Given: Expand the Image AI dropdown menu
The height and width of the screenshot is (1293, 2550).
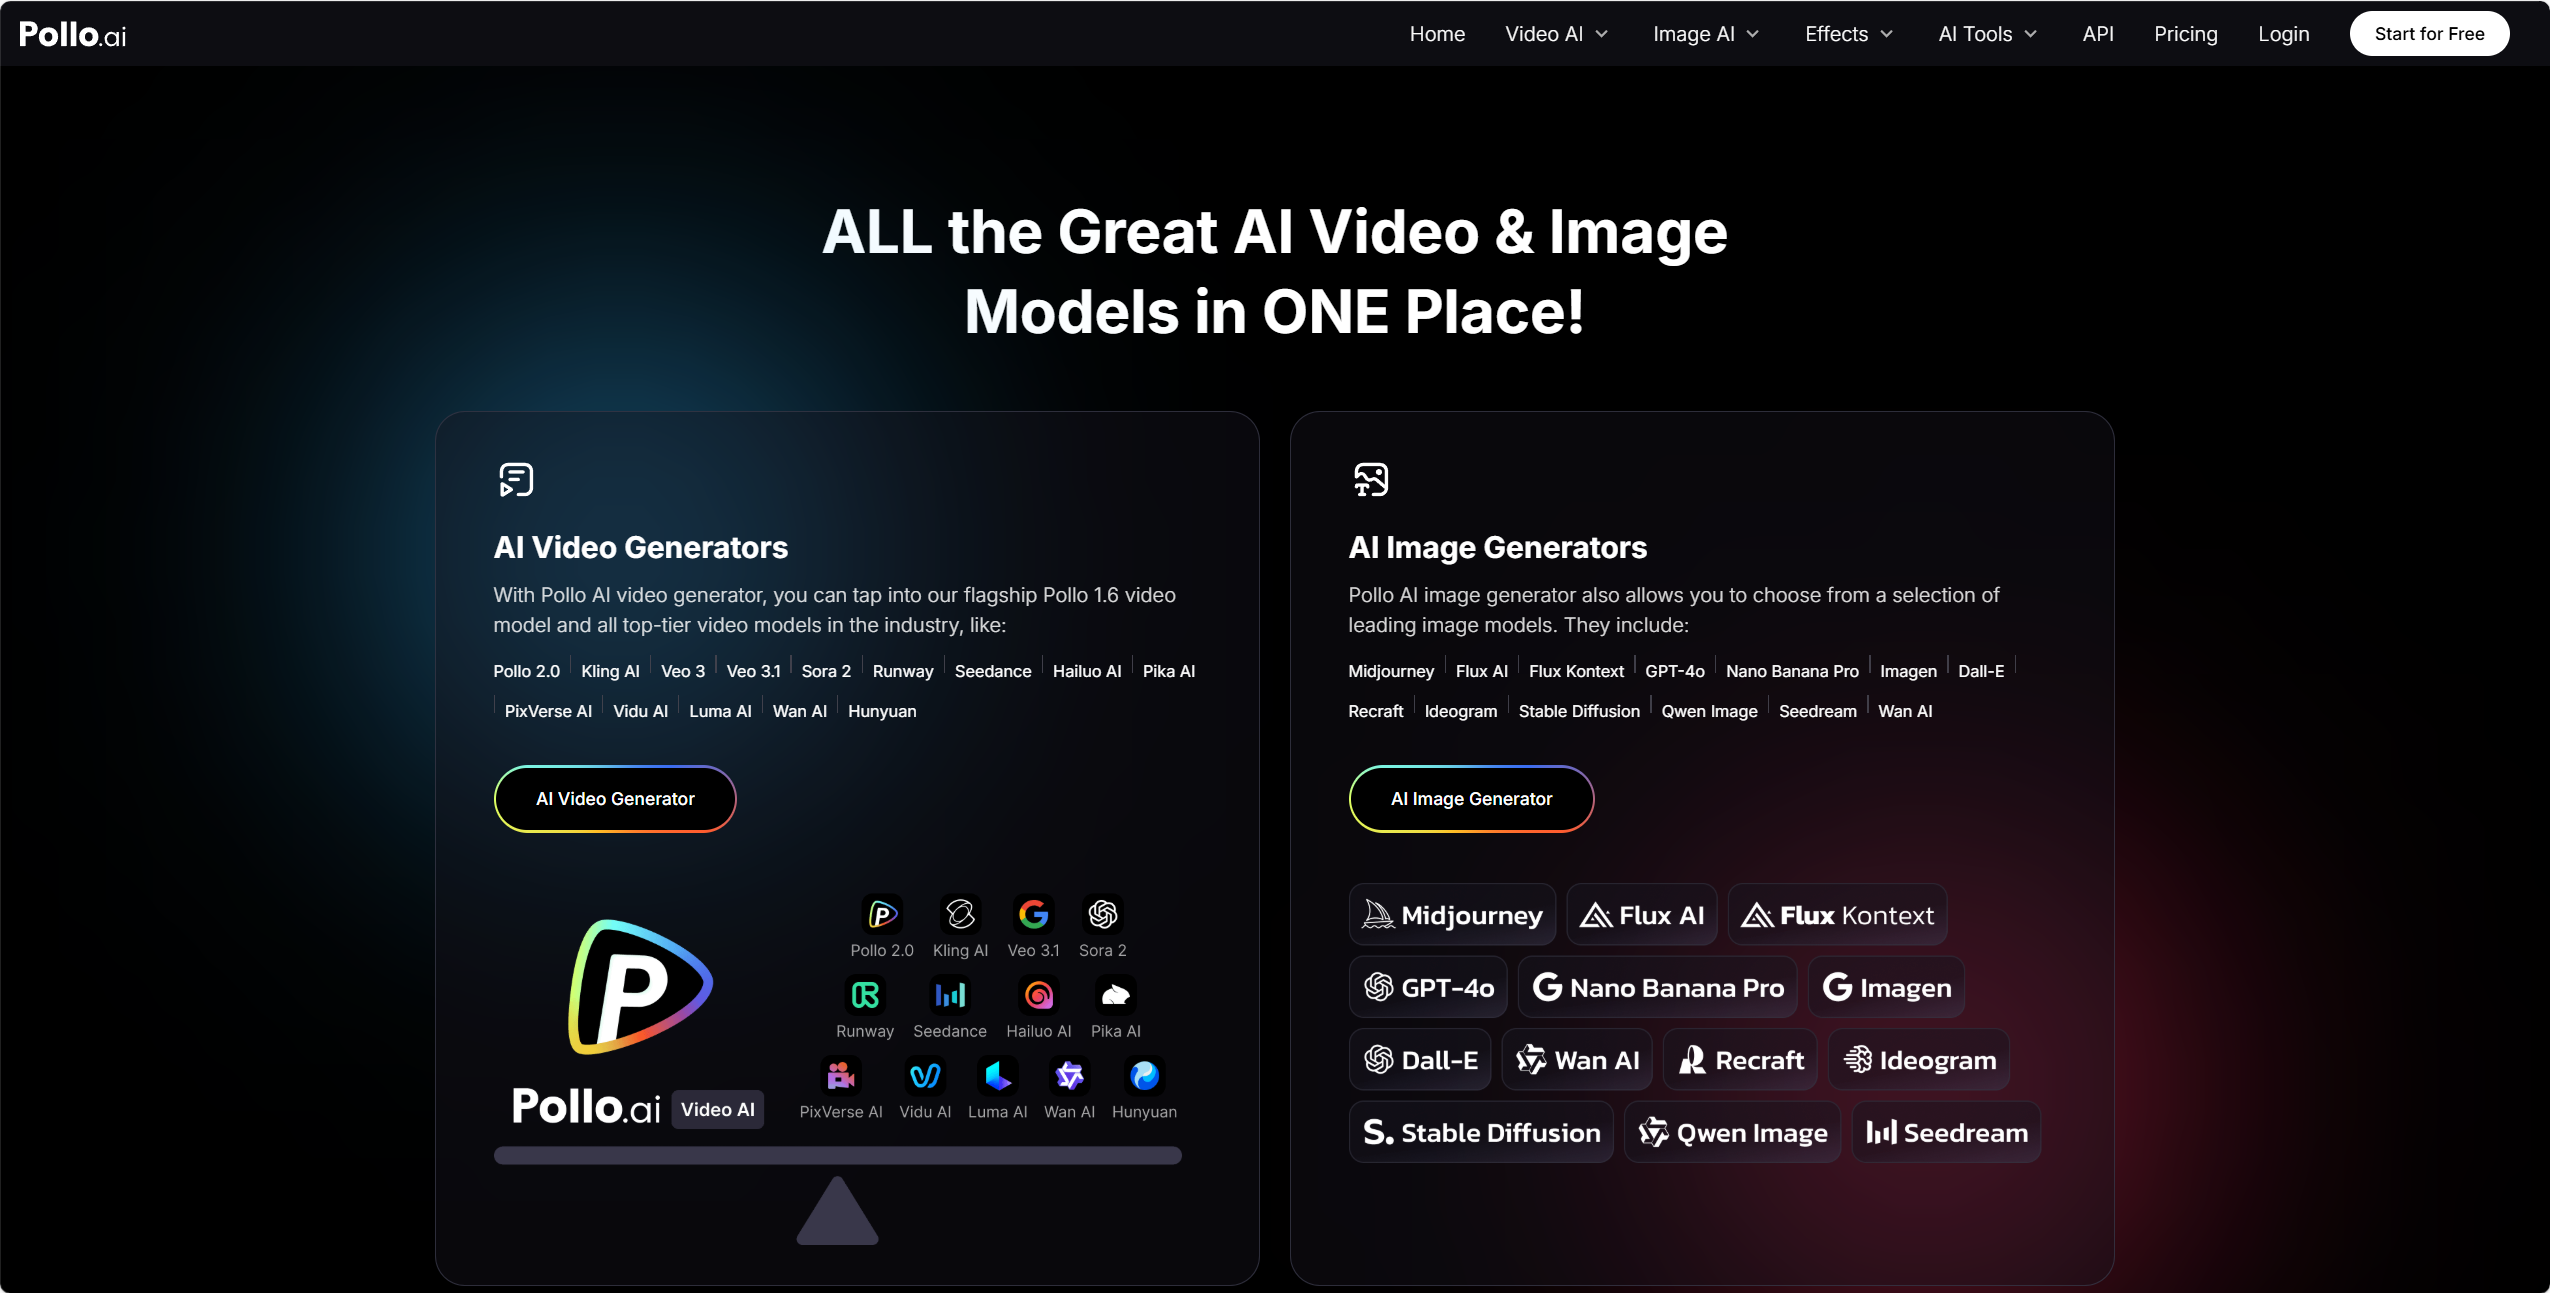Looking at the screenshot, I should point(1706,34).
